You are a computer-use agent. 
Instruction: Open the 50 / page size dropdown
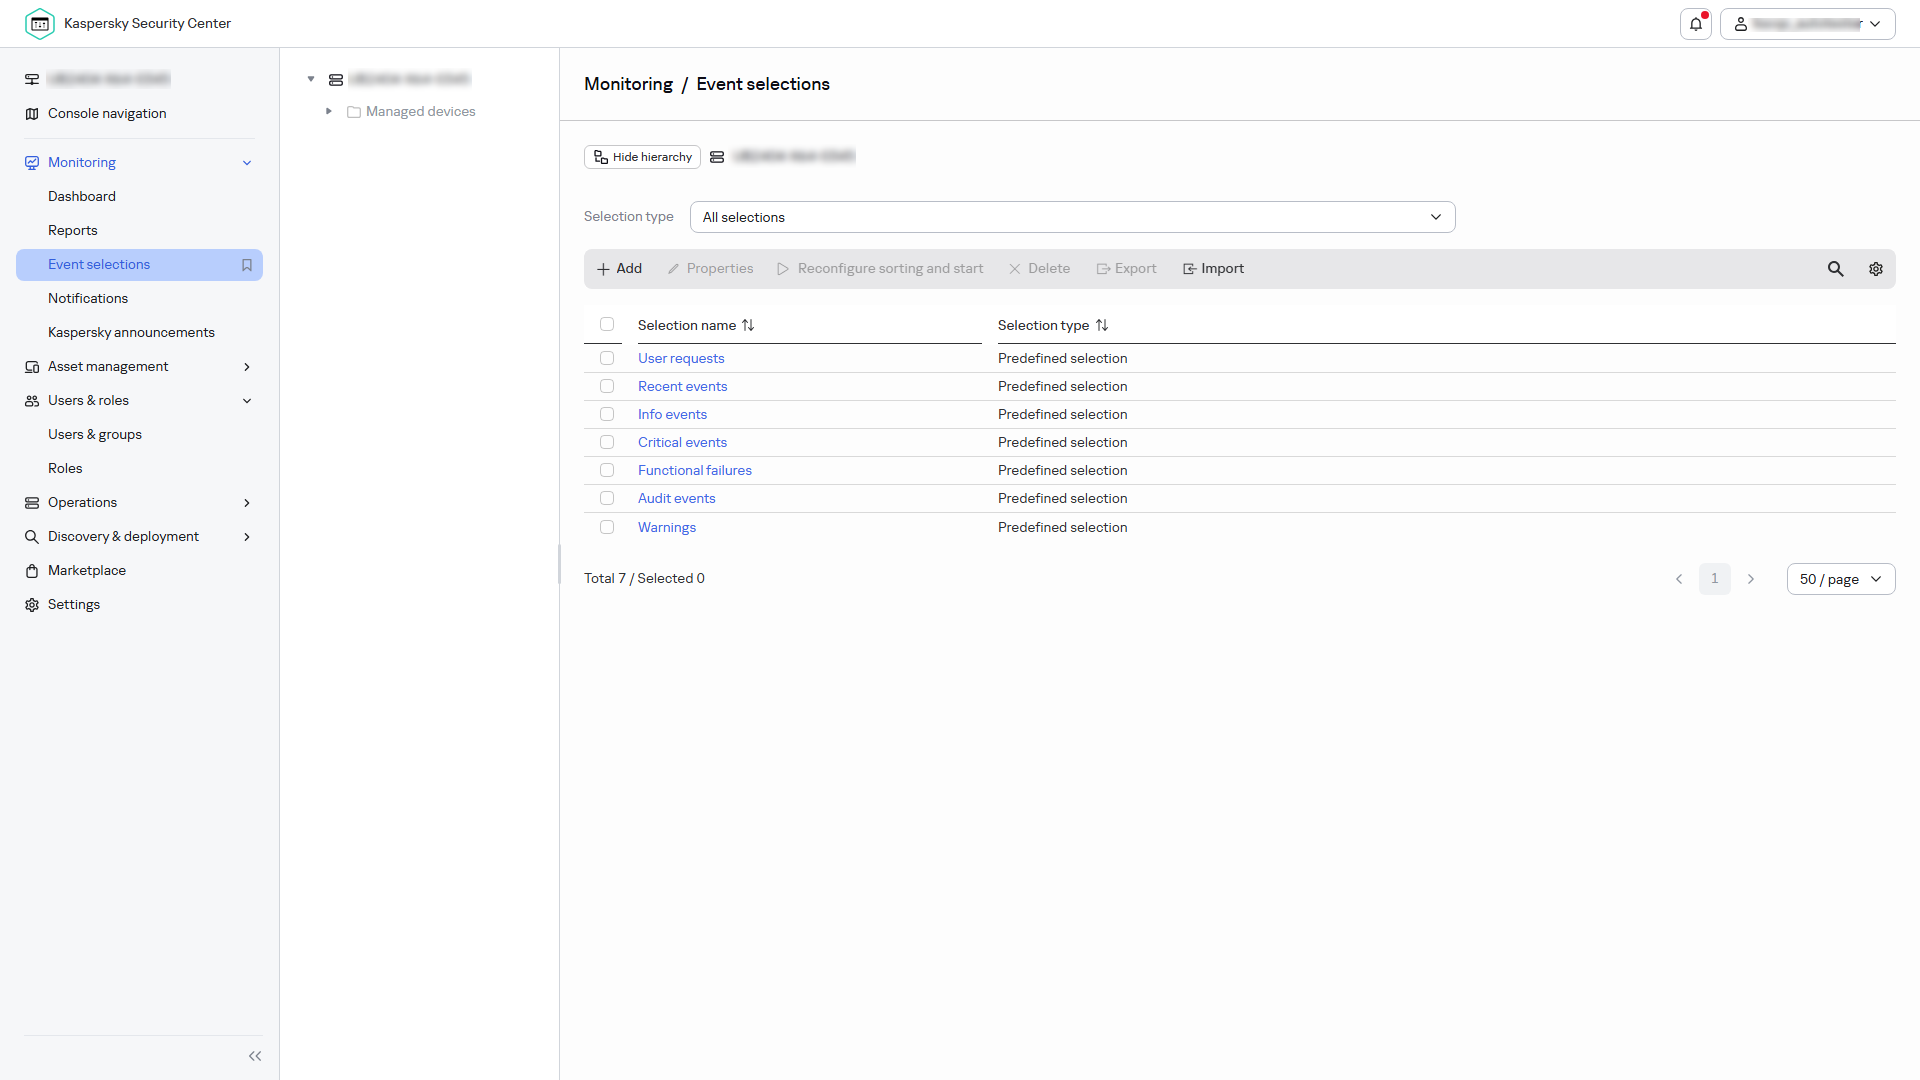point(1840,579)
